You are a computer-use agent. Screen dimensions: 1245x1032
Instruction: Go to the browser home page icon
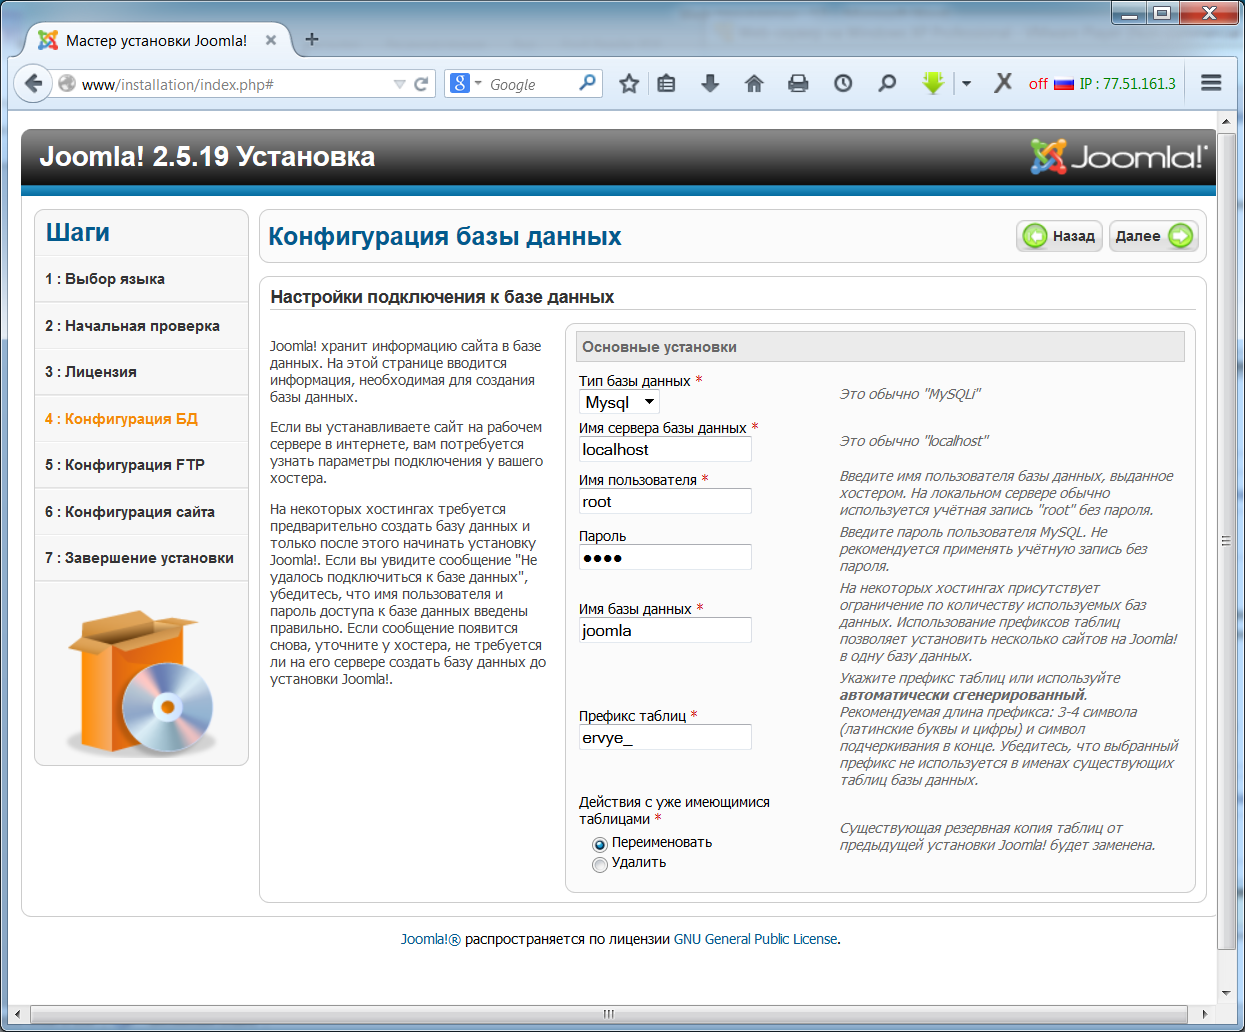754,84
